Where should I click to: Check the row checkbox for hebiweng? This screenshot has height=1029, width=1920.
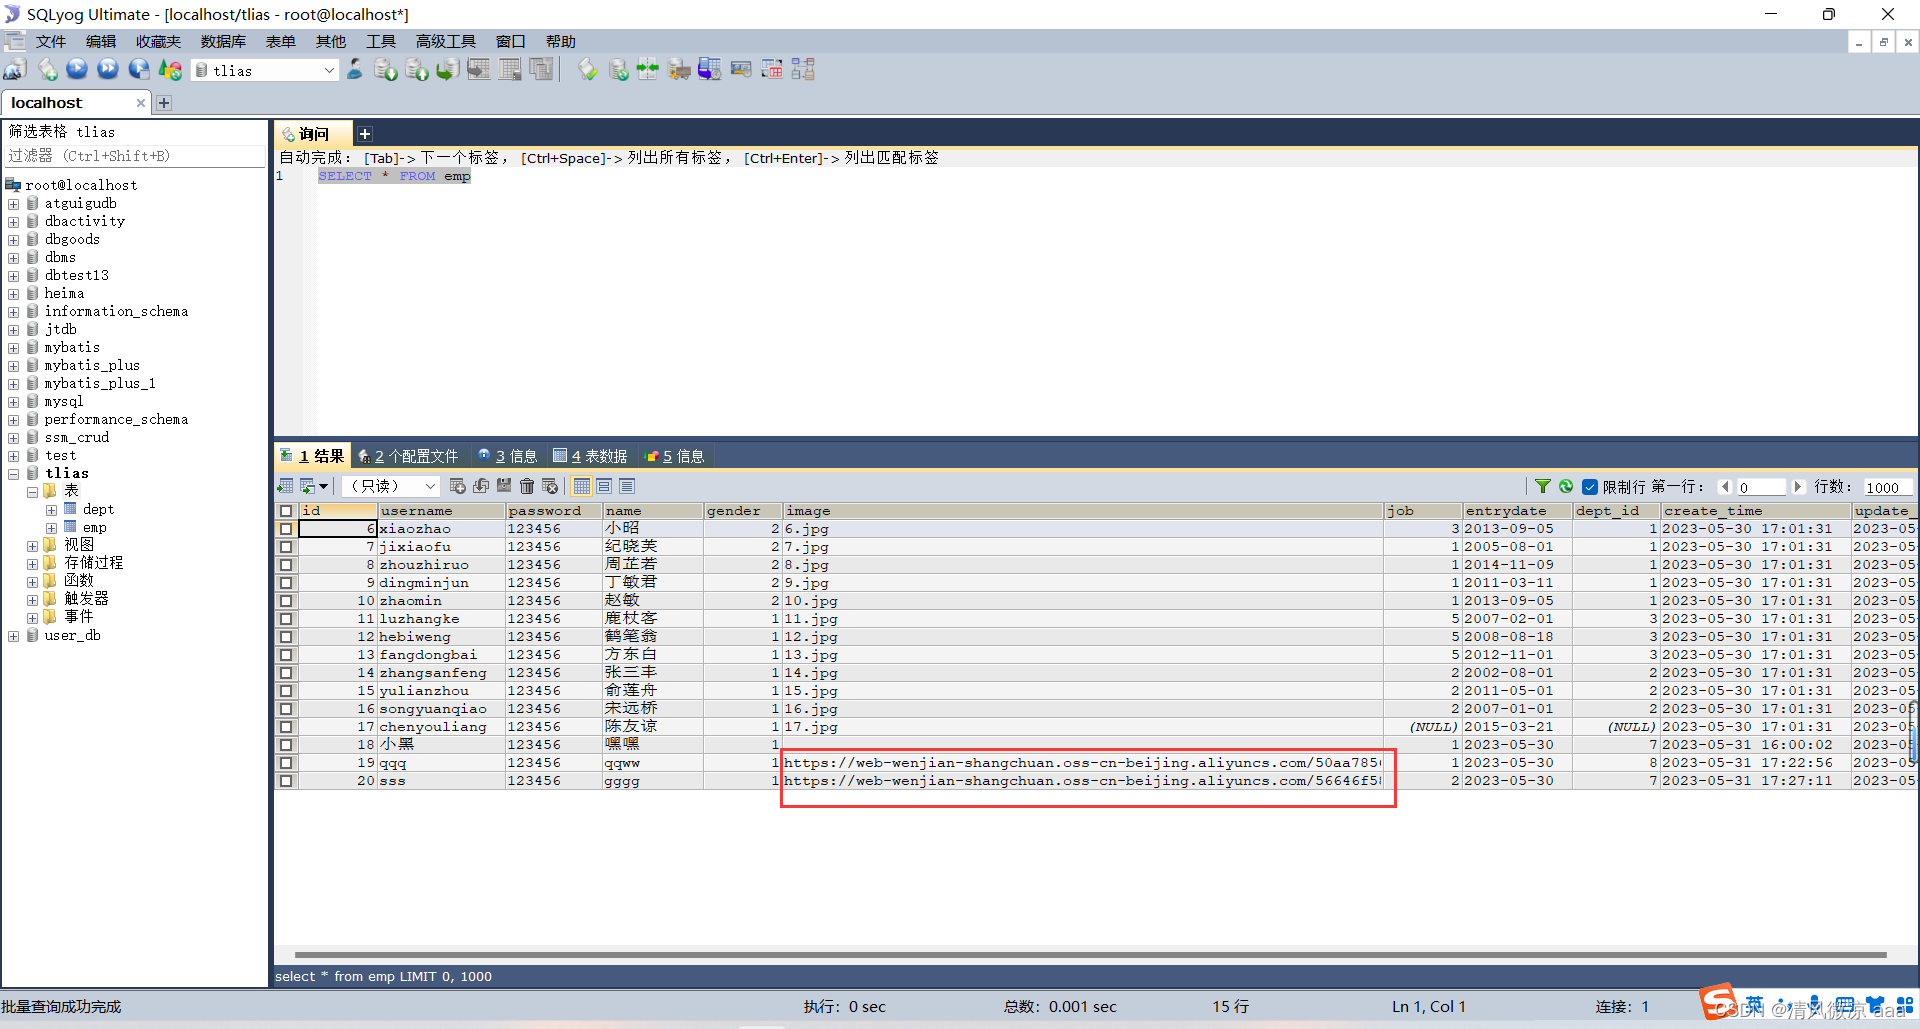tap(286, 637)
